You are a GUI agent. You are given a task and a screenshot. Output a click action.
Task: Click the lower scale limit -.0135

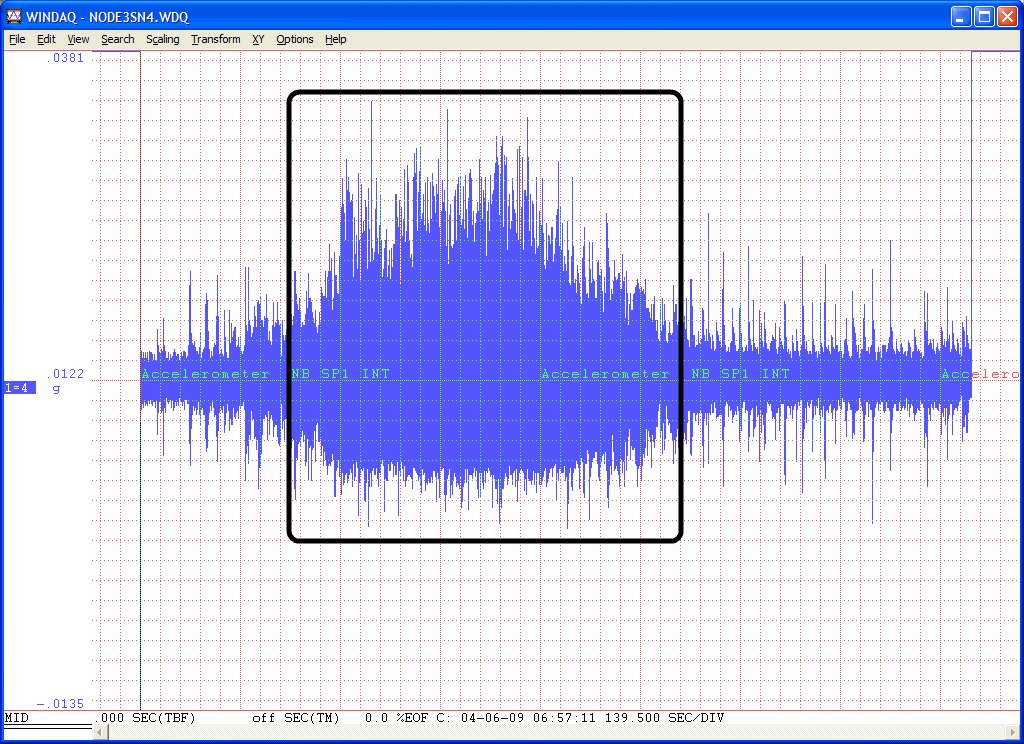[x=60, y=704]
